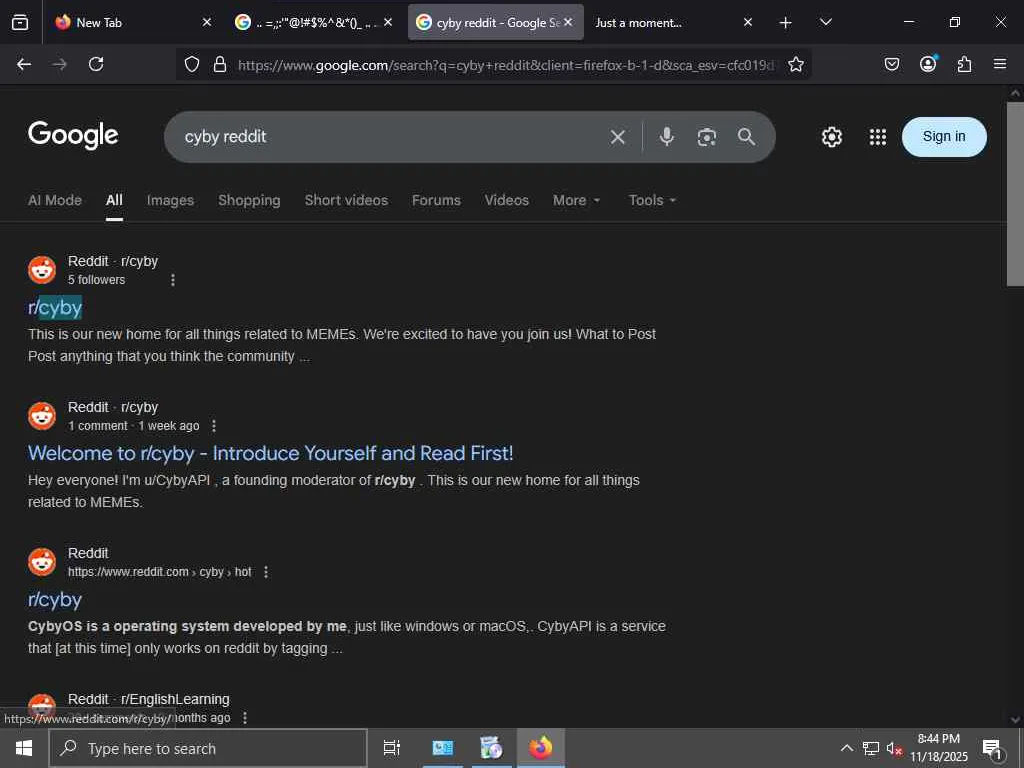Open options dots beside cyby › hot

265,572
